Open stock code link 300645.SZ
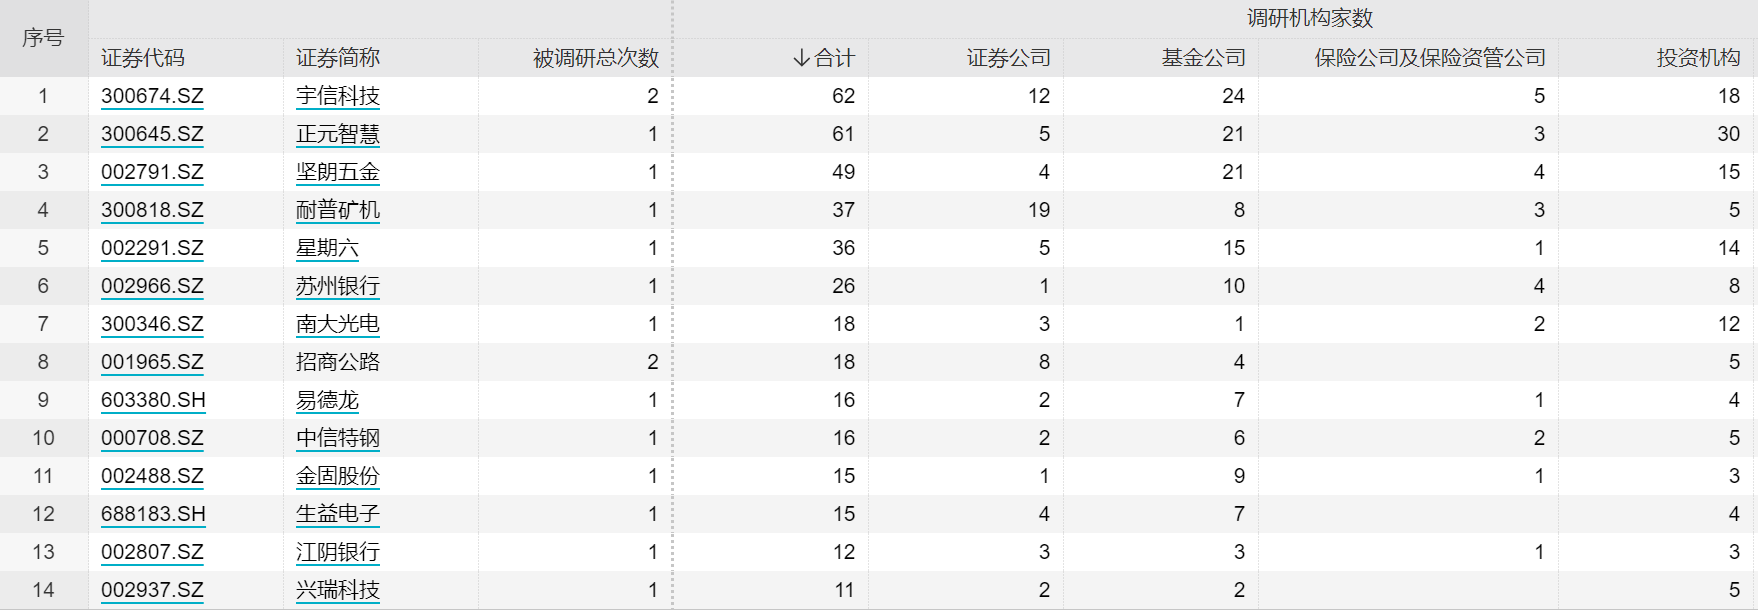 click(152, 134)
